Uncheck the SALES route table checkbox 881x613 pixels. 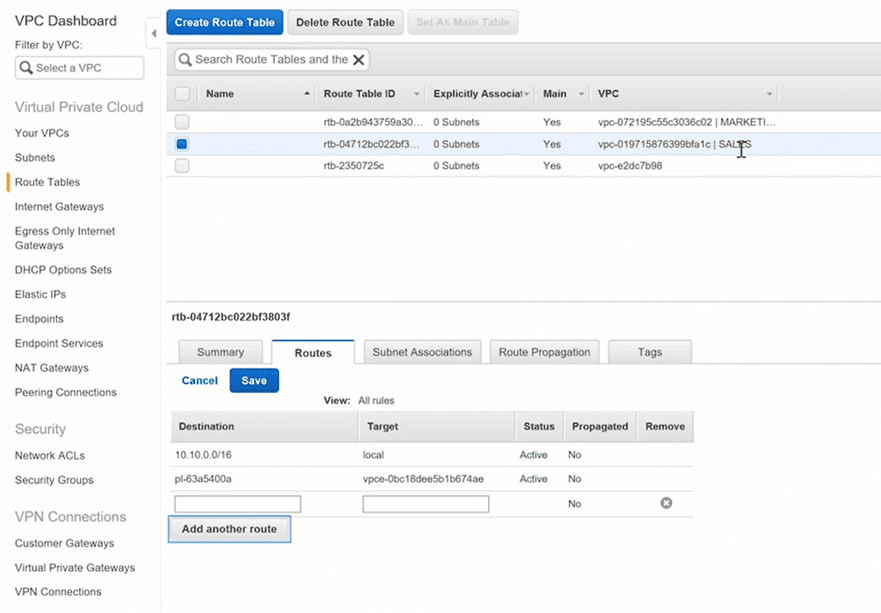pyautogui.click(x=182, y=144)
